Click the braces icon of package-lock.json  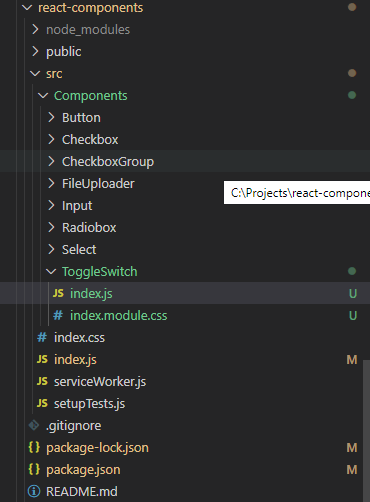pyautogui.click(x=34, y=447)
